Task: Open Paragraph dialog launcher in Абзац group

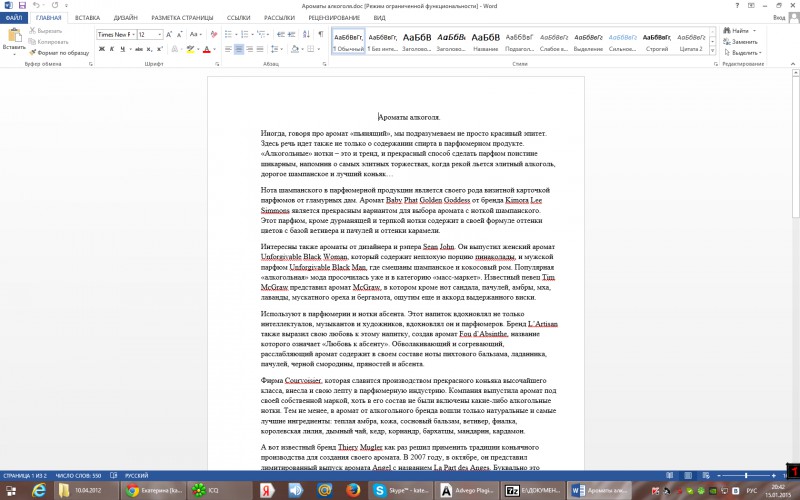Action: pos(324,64)
